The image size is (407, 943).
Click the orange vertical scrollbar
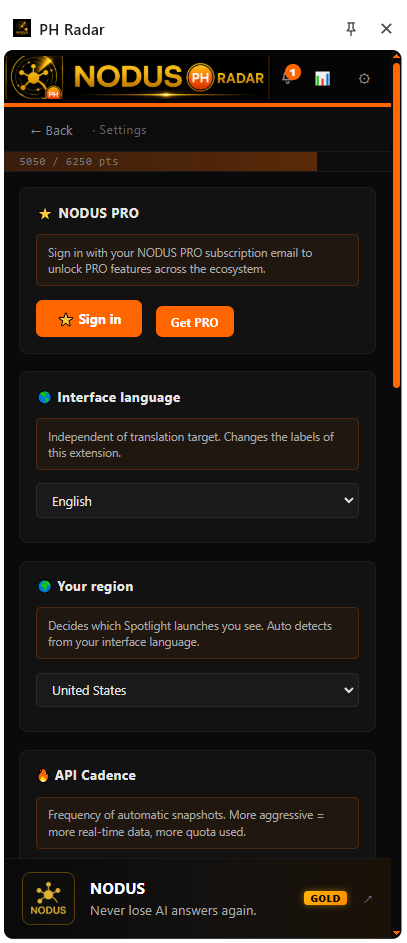pos(397,224)
